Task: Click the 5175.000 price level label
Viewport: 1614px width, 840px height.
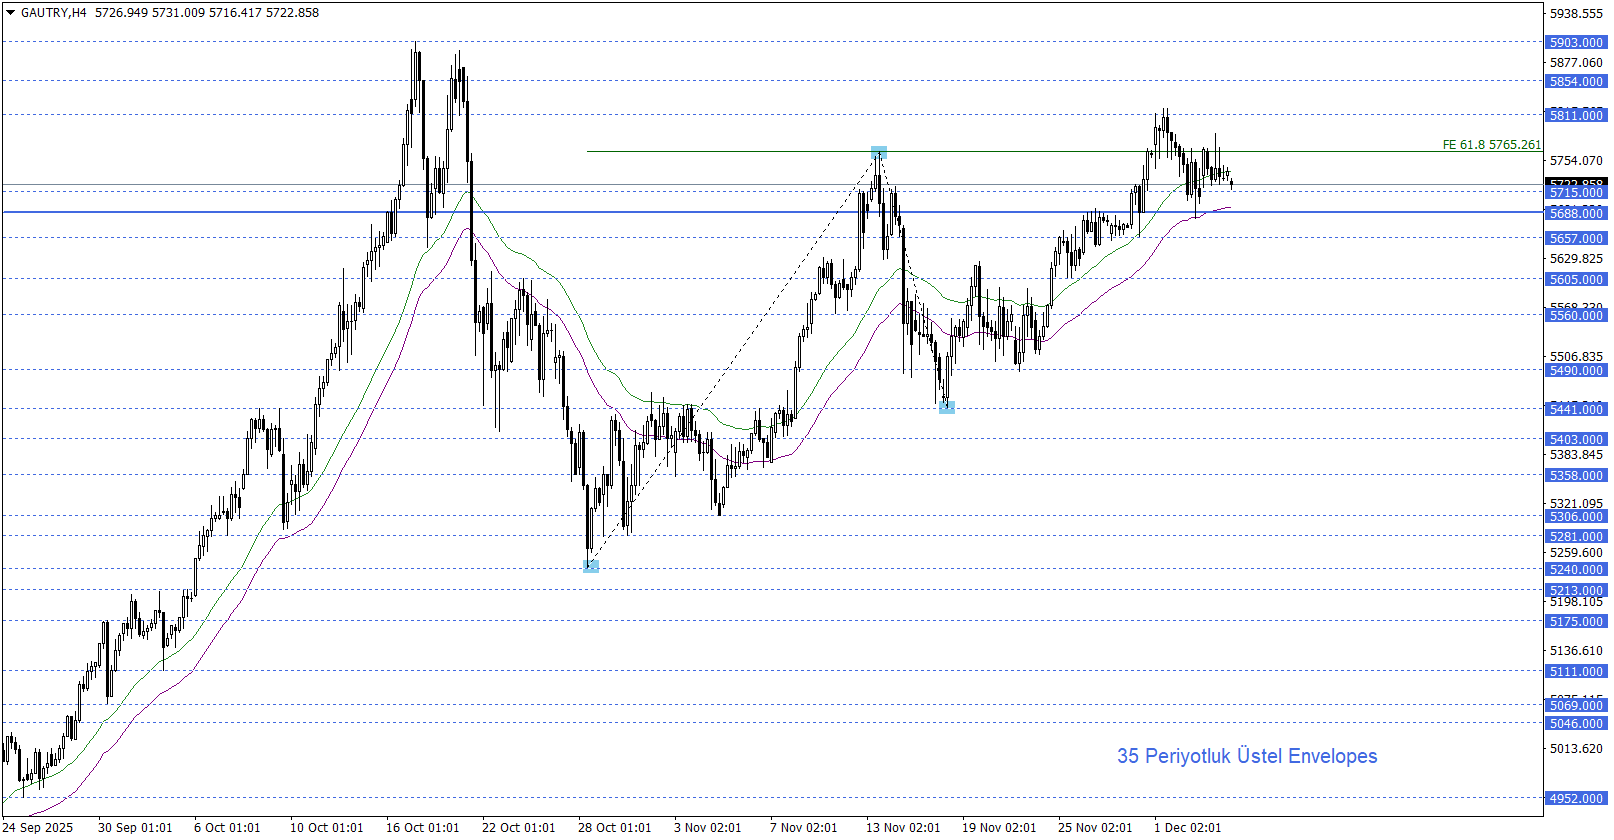Action: point(1576,622)
